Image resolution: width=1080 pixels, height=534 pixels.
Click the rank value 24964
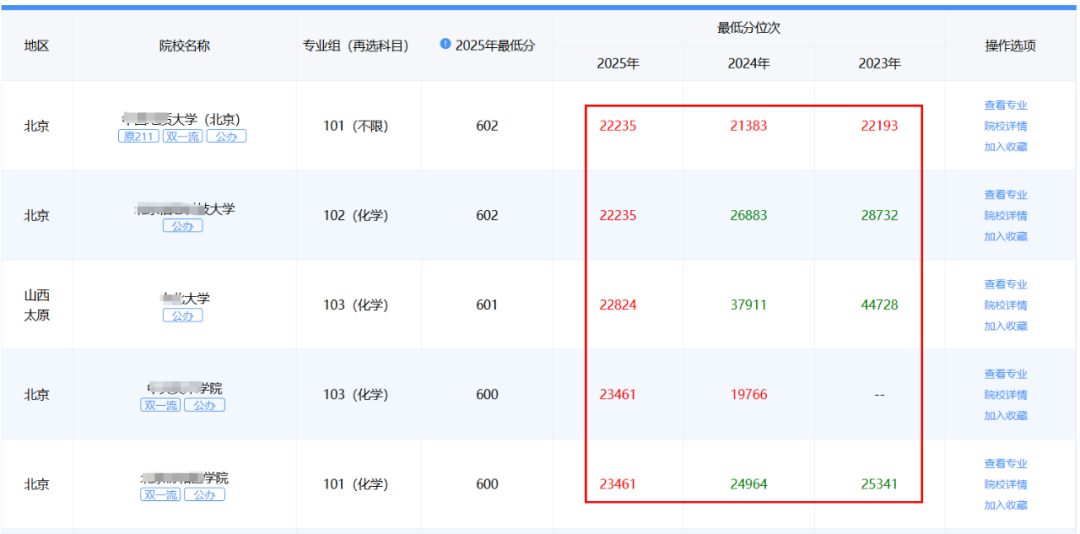pos(749,484)
